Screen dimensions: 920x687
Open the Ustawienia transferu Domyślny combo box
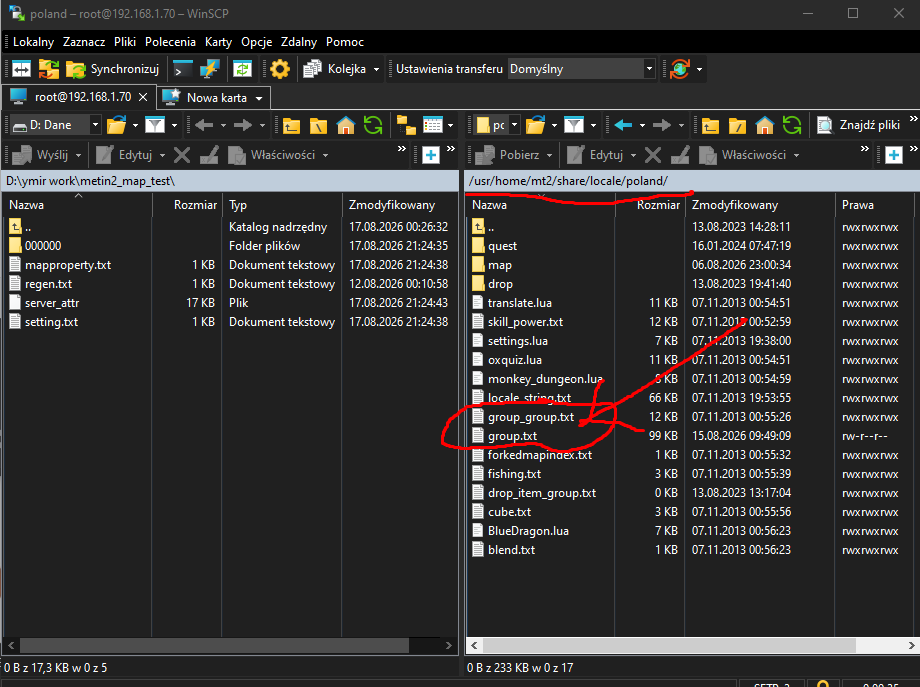click(x=581, y=69)
